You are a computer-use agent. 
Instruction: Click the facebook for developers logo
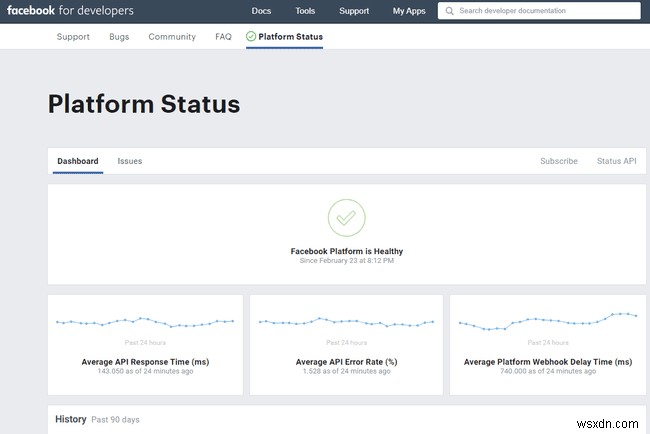[x=70, y=10]
